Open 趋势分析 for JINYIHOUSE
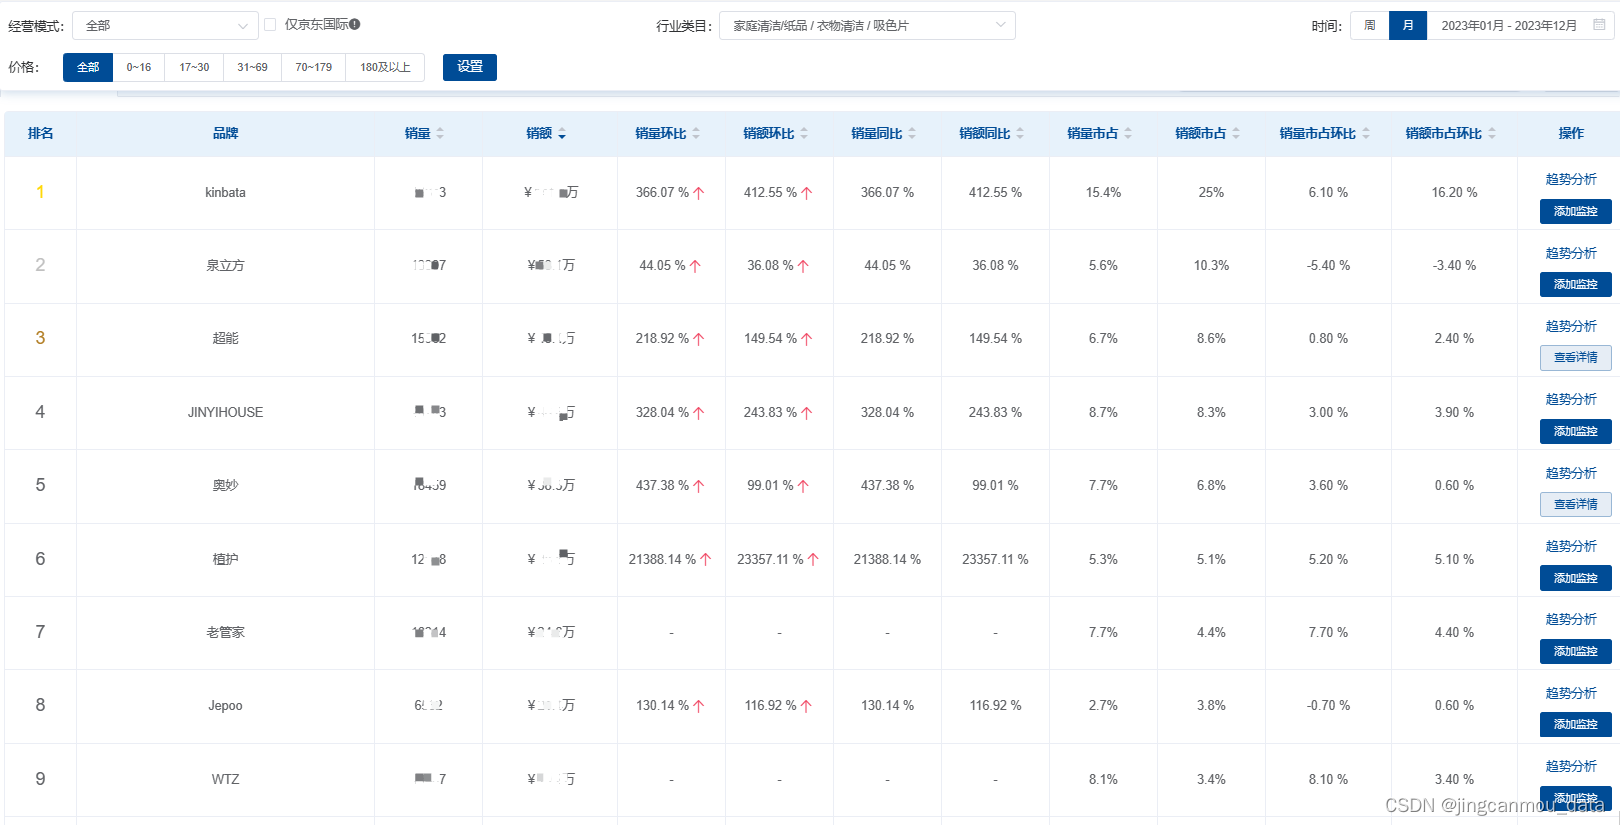Screen dimensions: 1620x825 click(x=1571, y=399)
